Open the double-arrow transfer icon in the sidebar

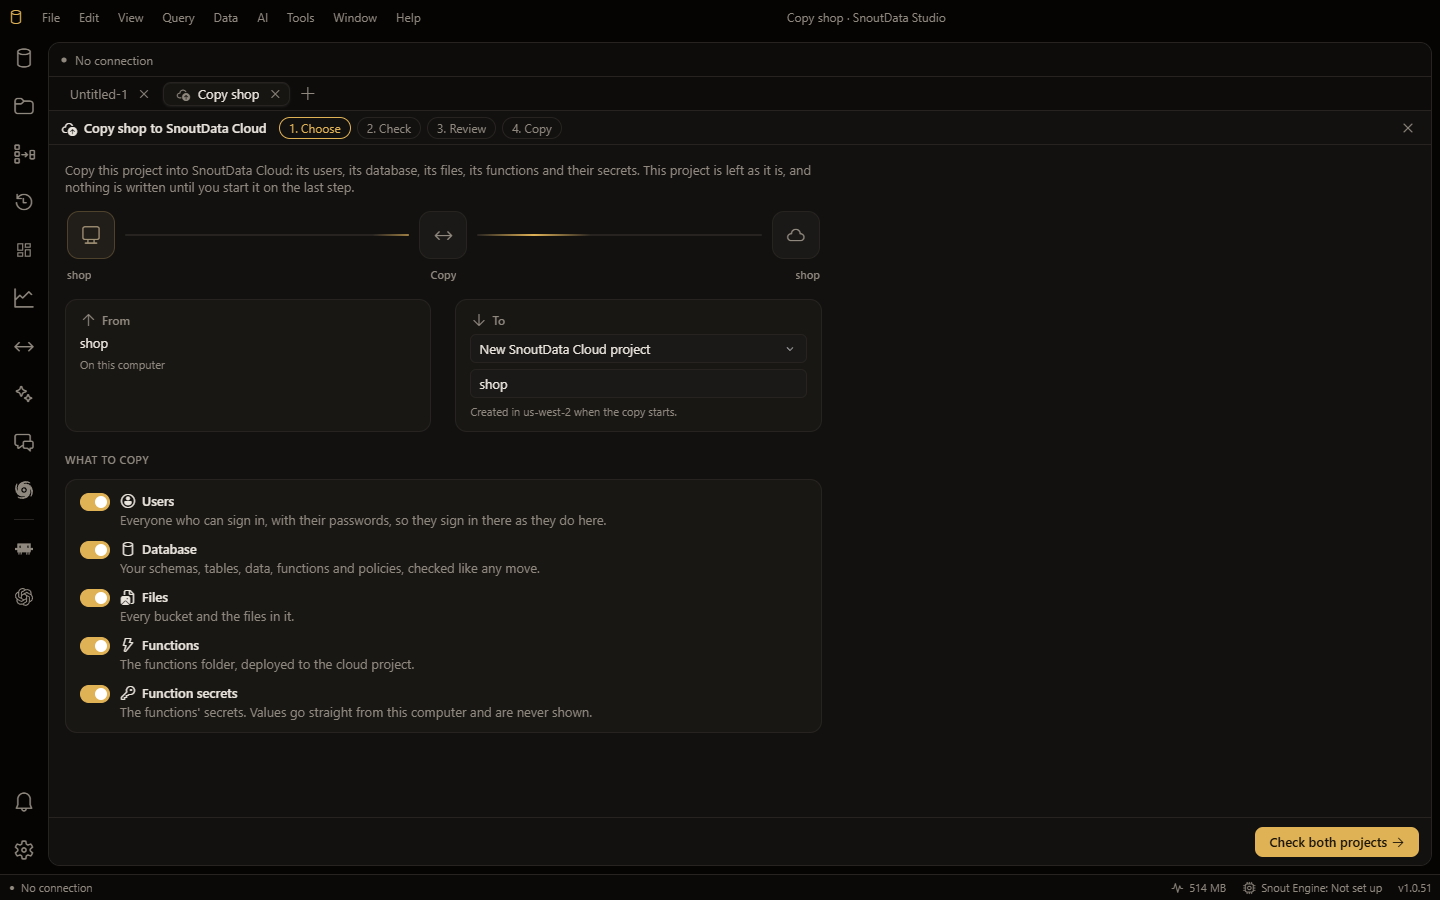pos(24,346)
